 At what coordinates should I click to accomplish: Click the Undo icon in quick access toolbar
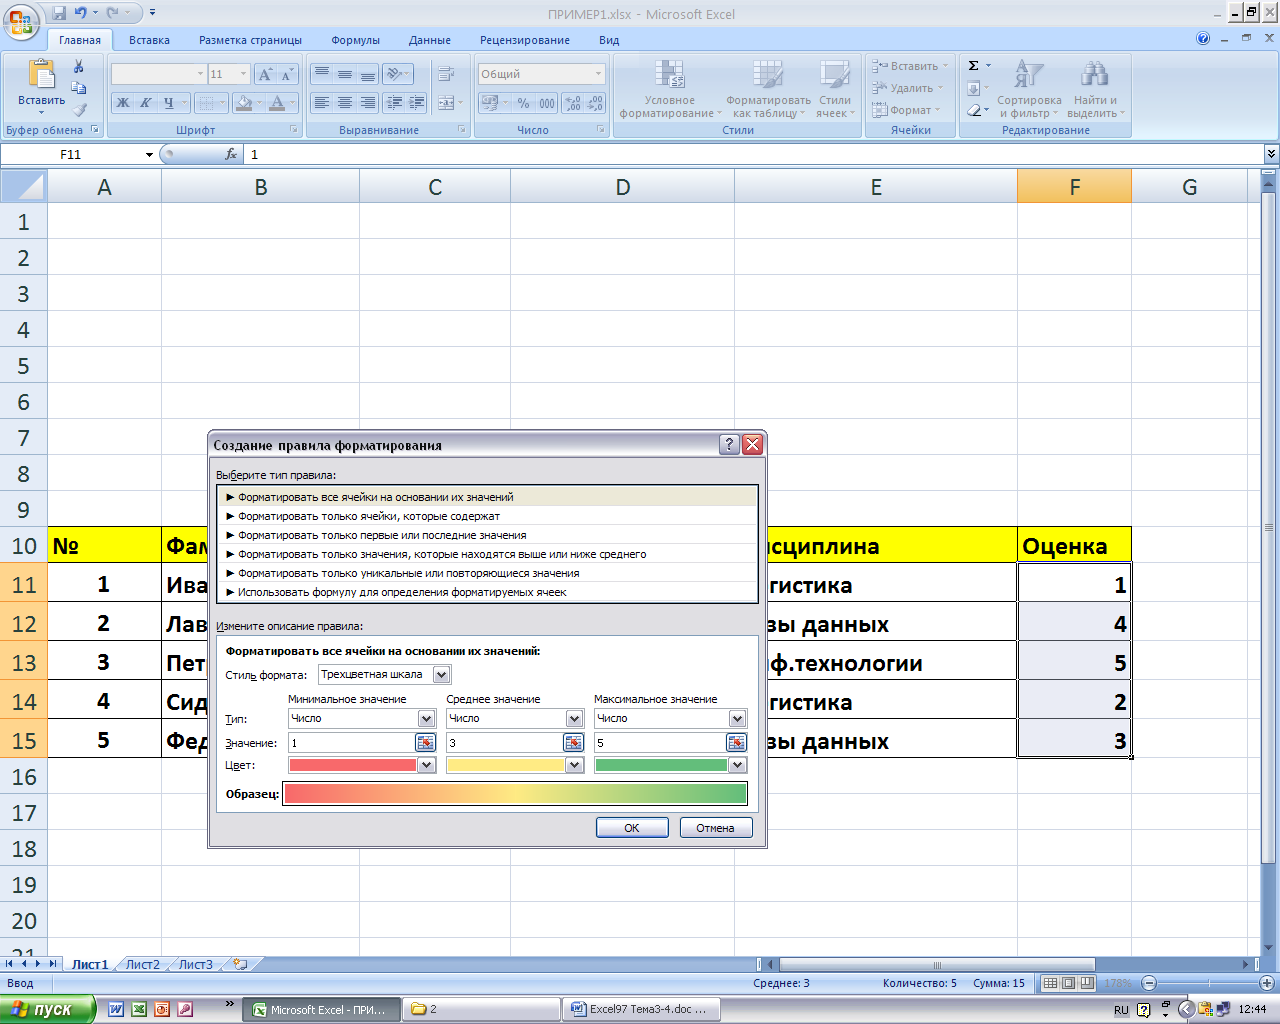pyautogui.click(x=81, y=14)
